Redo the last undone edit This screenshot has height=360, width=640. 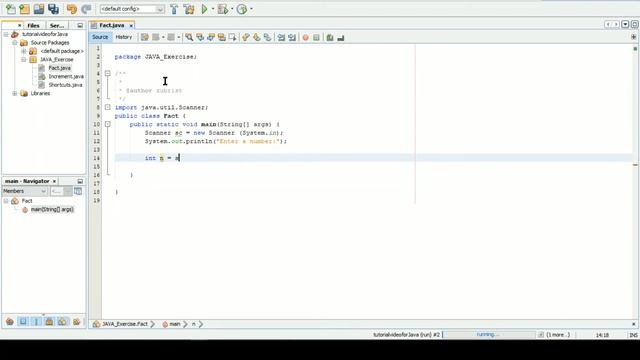coord(86,9)
